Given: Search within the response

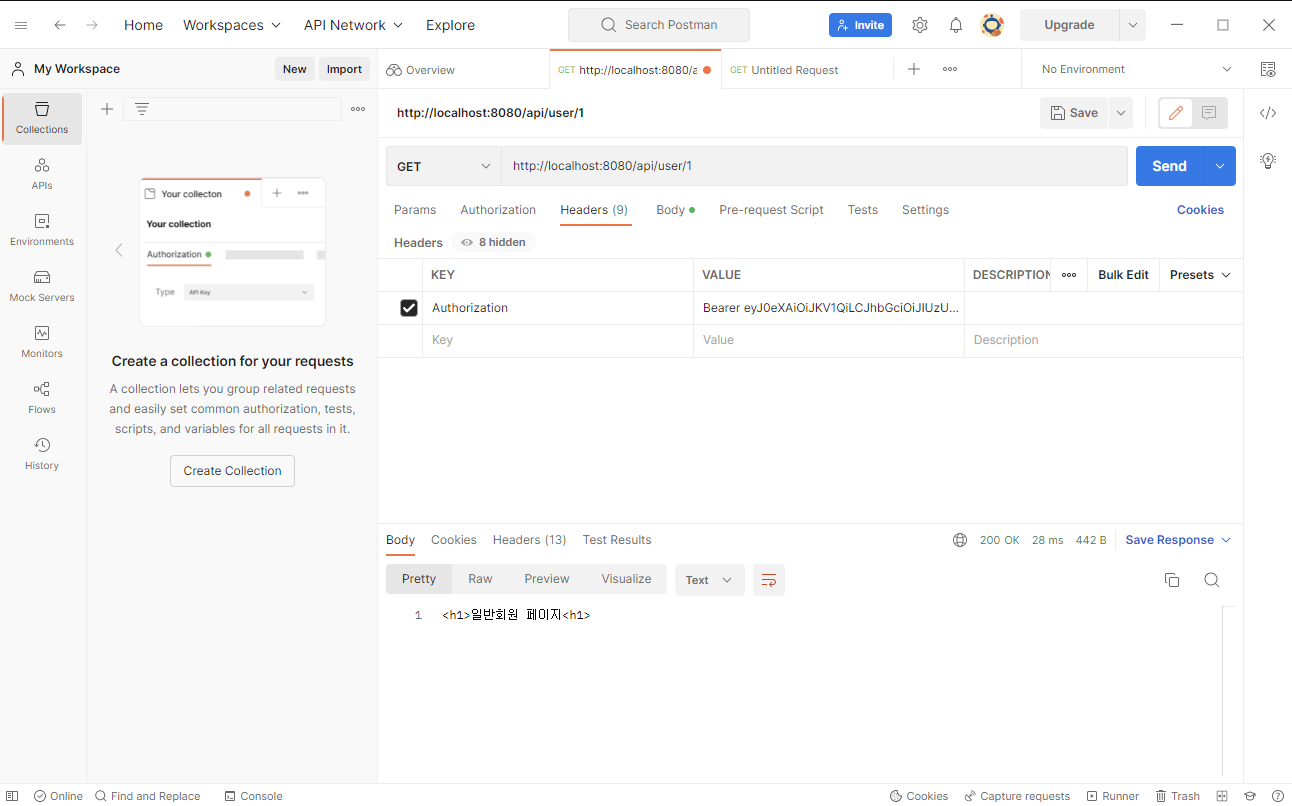Looking at the screenshot, I should [1211, 579].
